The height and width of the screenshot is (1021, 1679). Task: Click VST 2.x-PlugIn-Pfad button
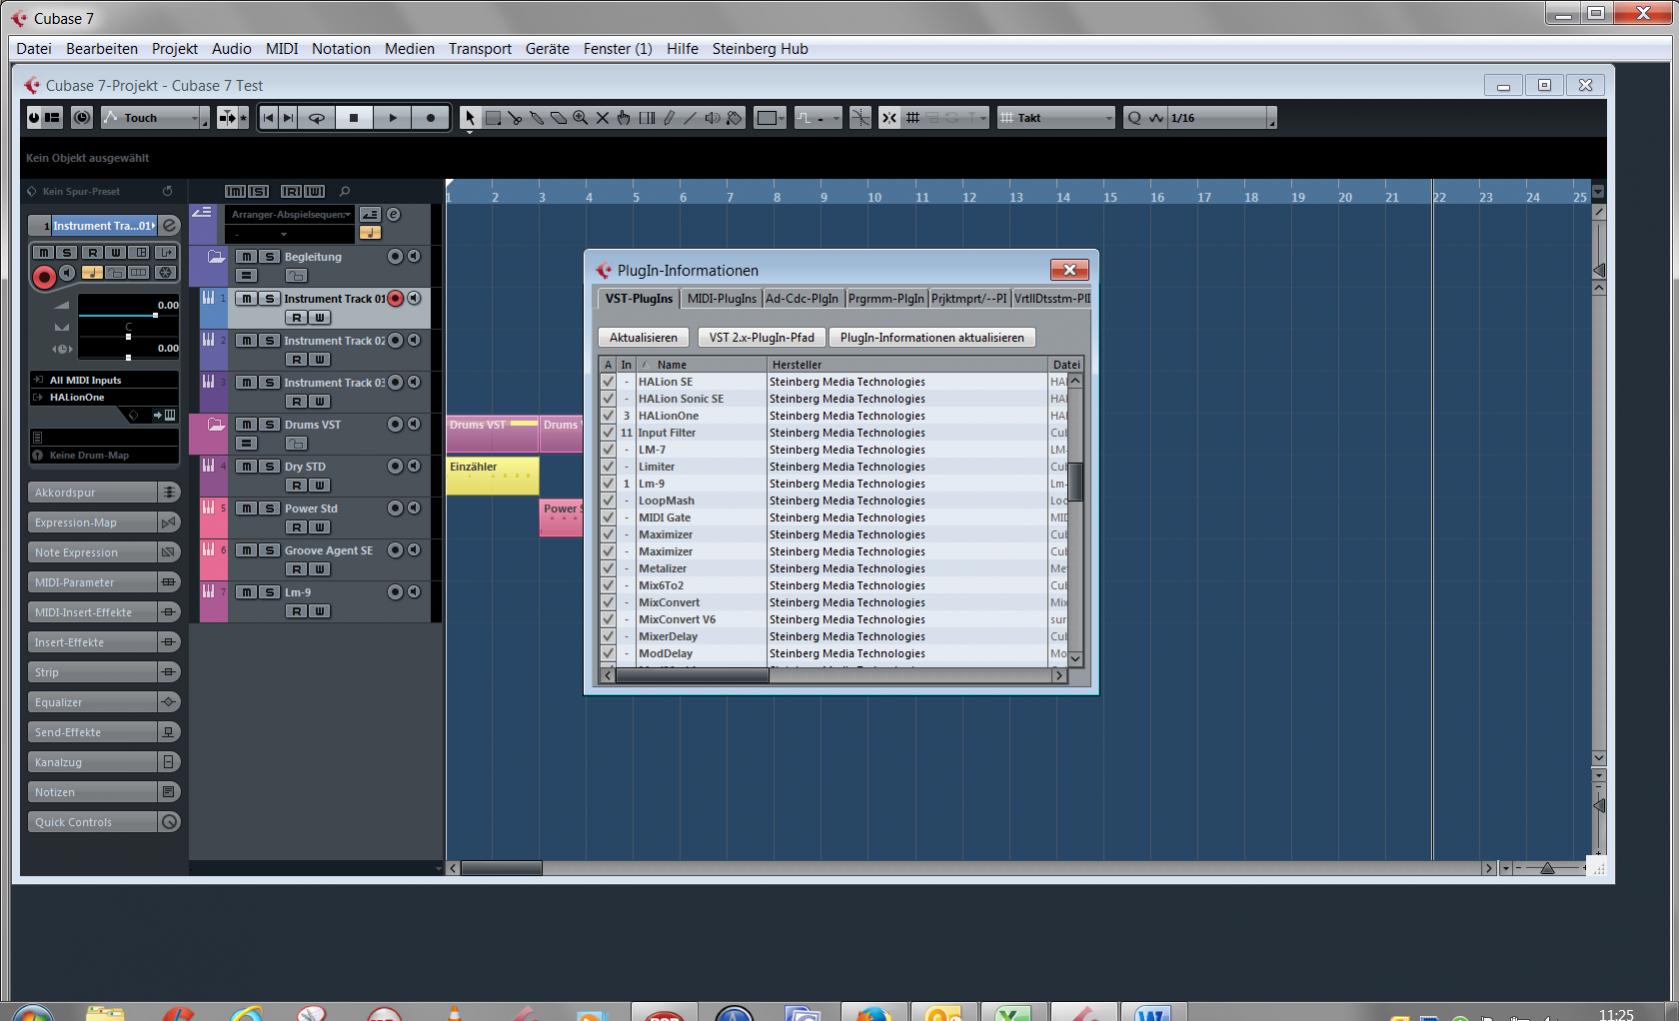[x=761, y=338]
